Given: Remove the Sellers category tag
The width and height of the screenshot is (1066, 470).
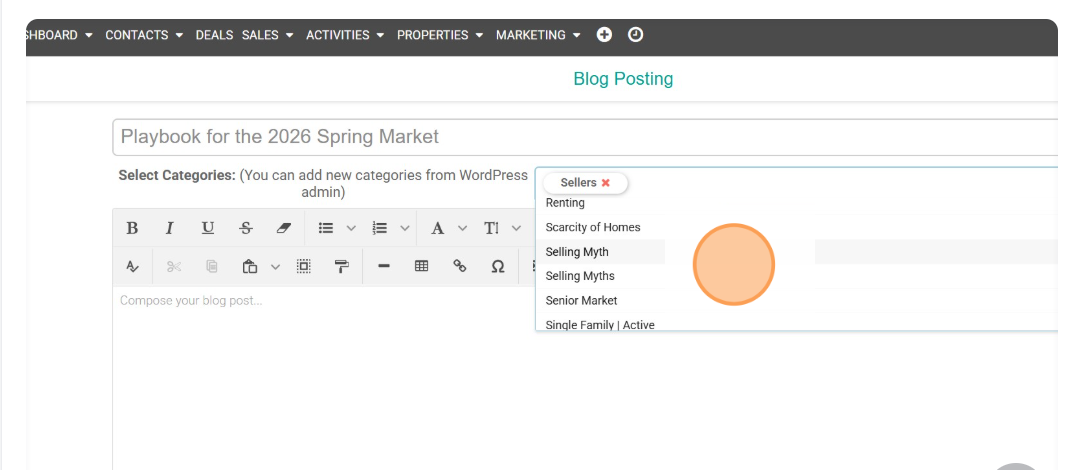Looking at the screenshot, I should tap(606, 183).
